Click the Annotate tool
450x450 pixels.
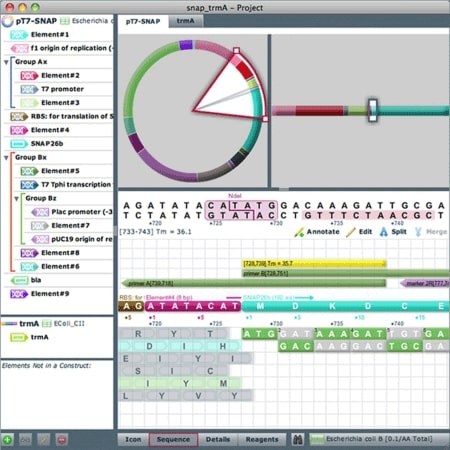(317, 232)
